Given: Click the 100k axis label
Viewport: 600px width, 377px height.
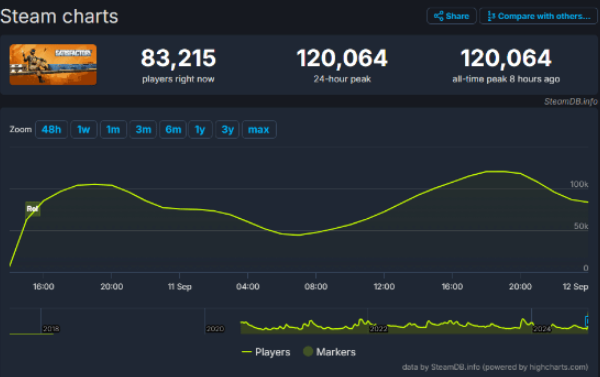Looking at the screenshot, I should [x=579, y=184].
